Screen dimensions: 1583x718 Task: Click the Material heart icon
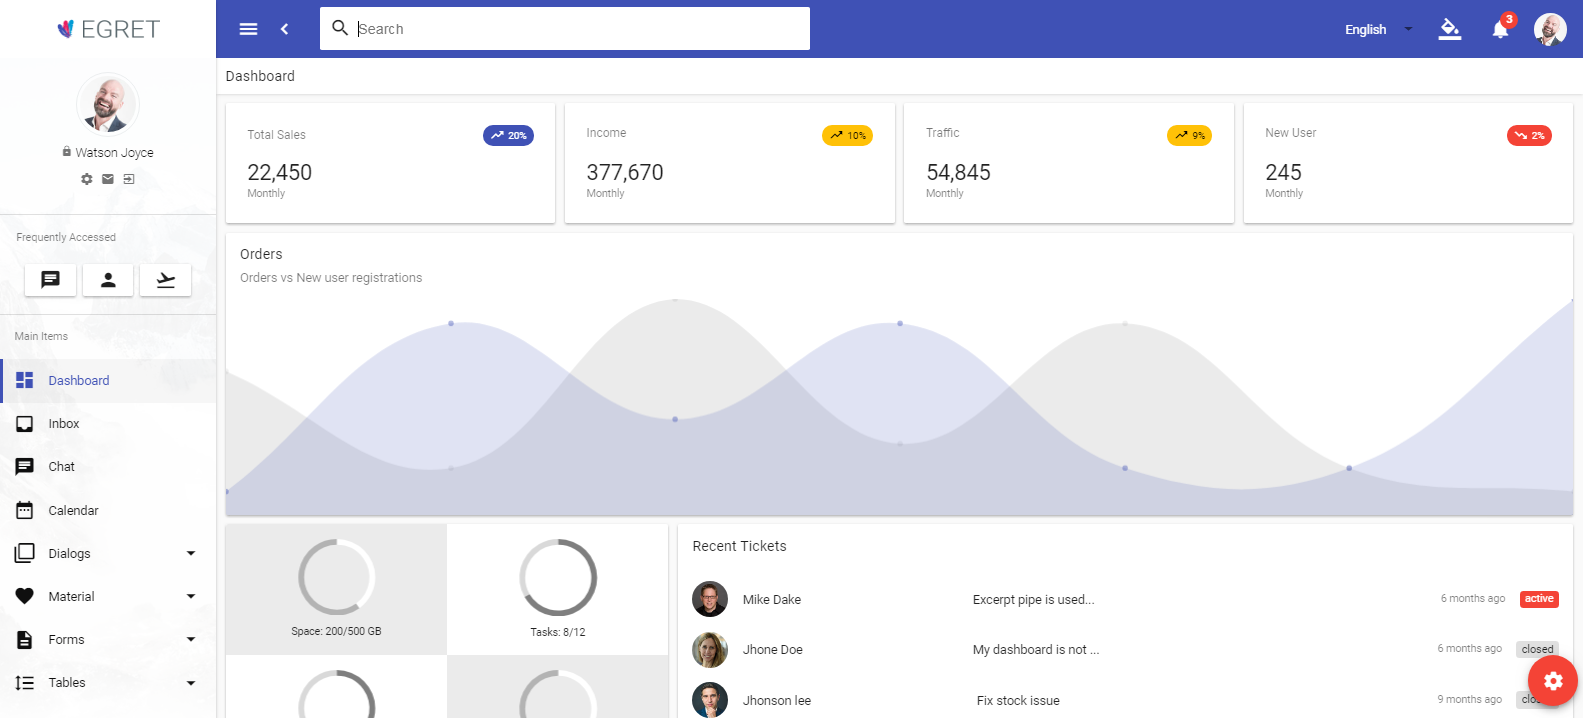point(25,596)
